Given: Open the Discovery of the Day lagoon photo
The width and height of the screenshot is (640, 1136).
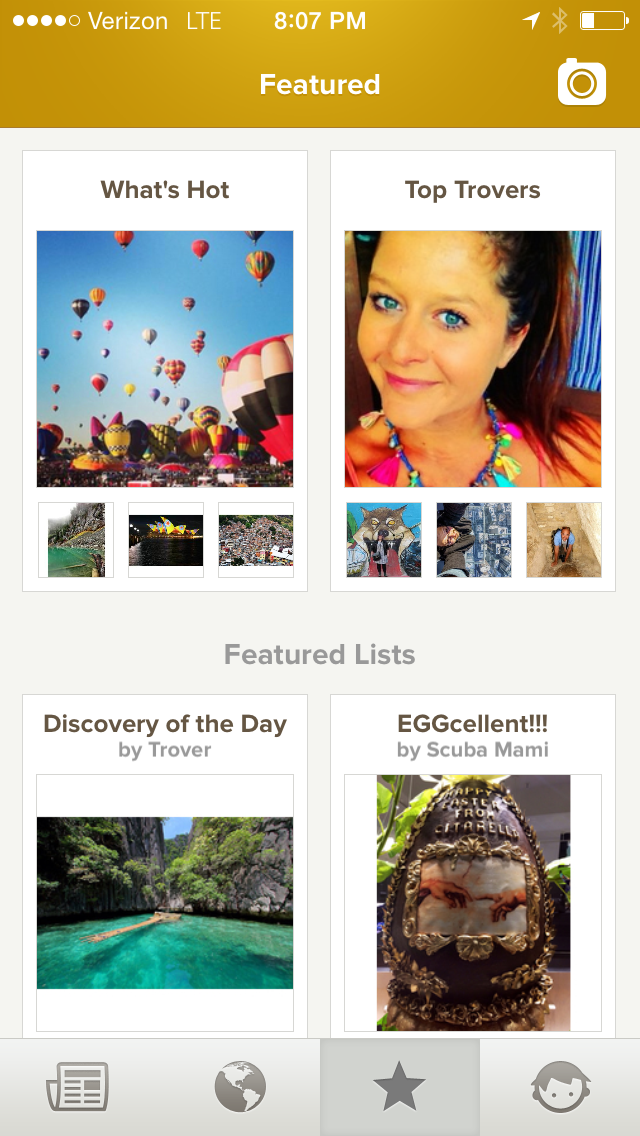Looking at the screenshot, I should [x=165, y=902].
